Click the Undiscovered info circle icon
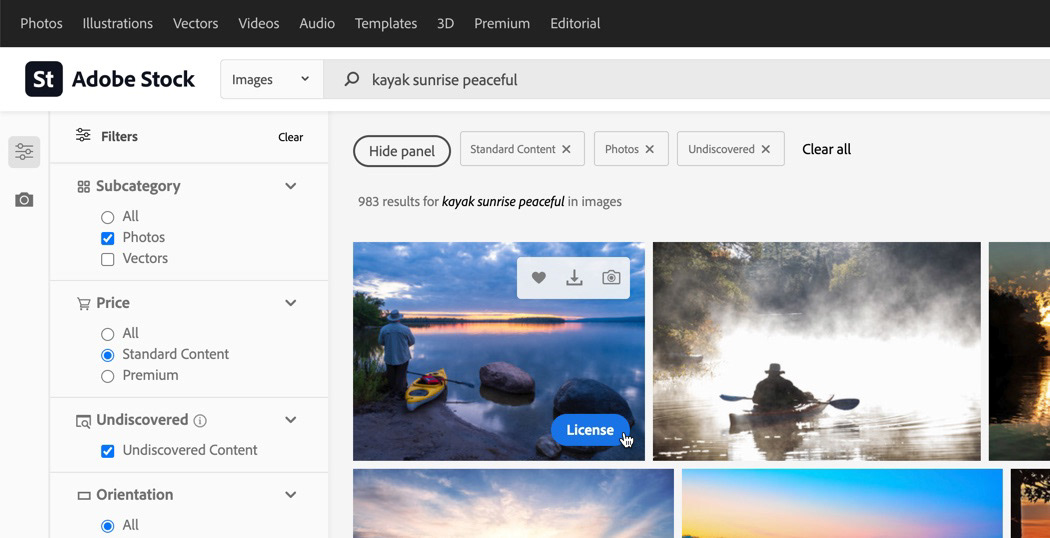Viewport: 1050px width, 538px height. point(200,421)
